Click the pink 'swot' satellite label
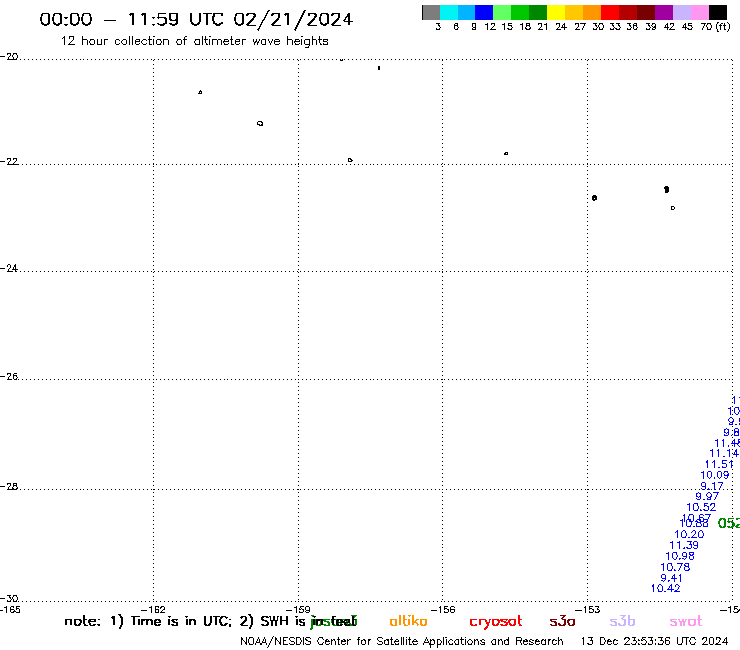Image resolution: width=740 pixels, height=650 pixels. coord(686,621)
